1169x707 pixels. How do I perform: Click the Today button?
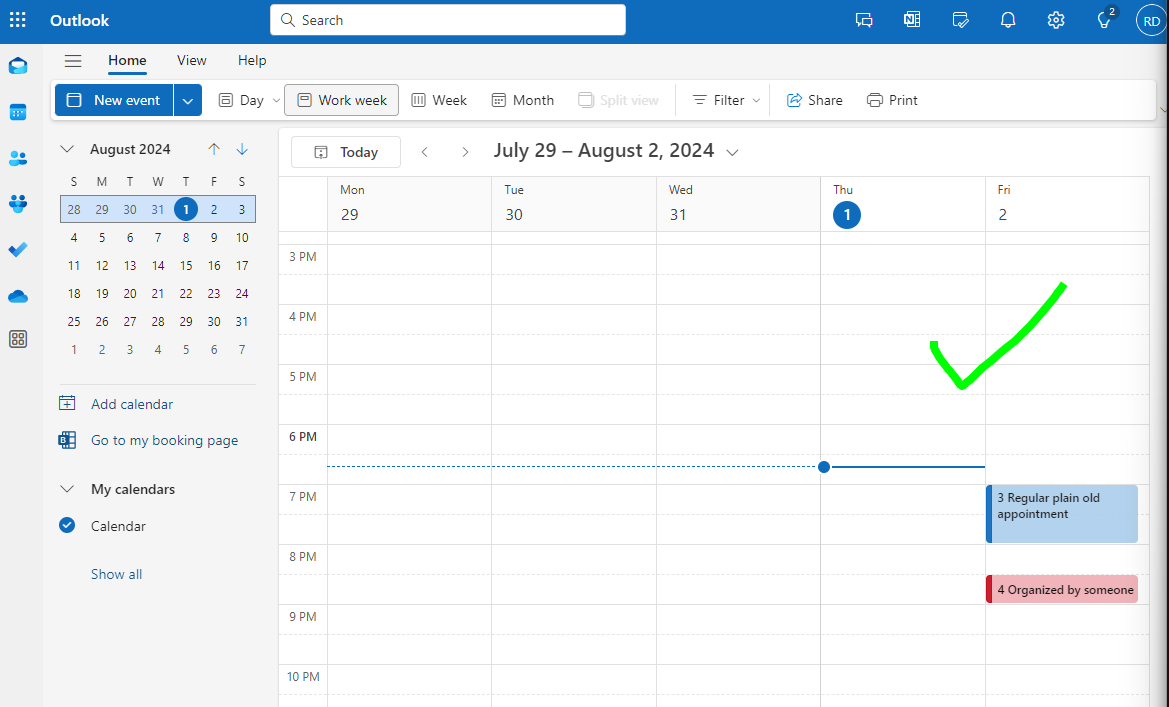pos(346,152)
